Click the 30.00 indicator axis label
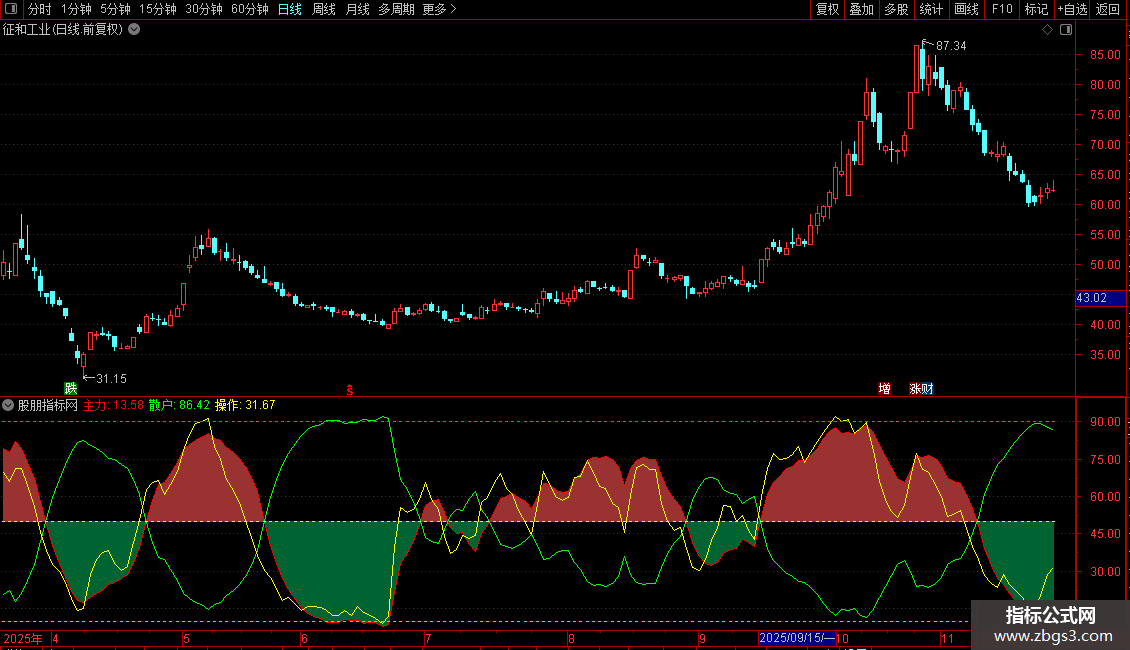This screenshot has height=650, width=1130. (x=1105, y=571)
